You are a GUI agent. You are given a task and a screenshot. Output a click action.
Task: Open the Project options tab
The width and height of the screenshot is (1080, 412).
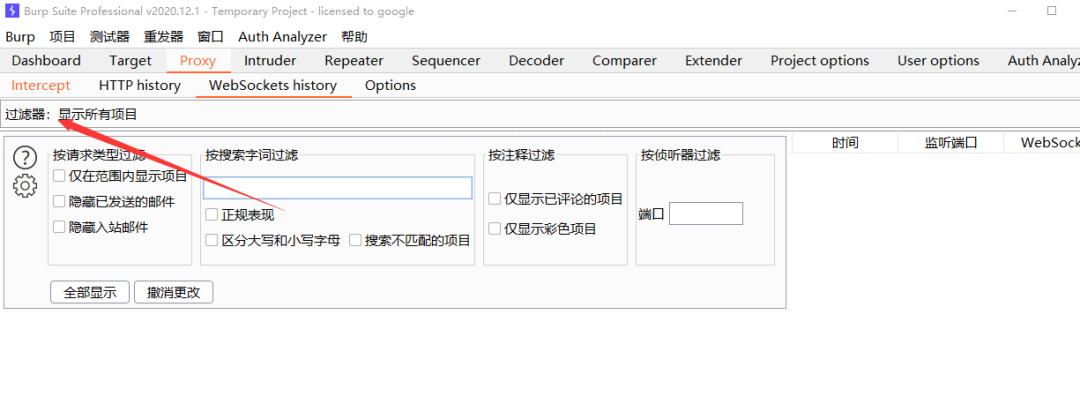[x=820, y=61]
